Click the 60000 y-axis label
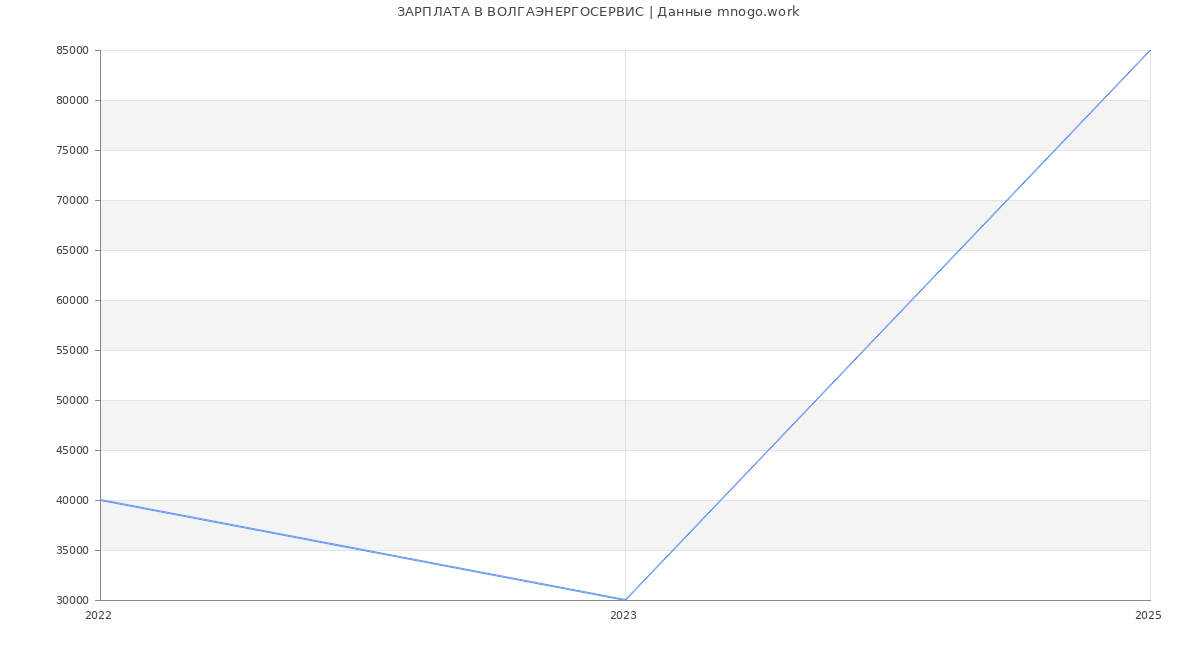Viewport: 1200px width, 650px height. [72, 301]
